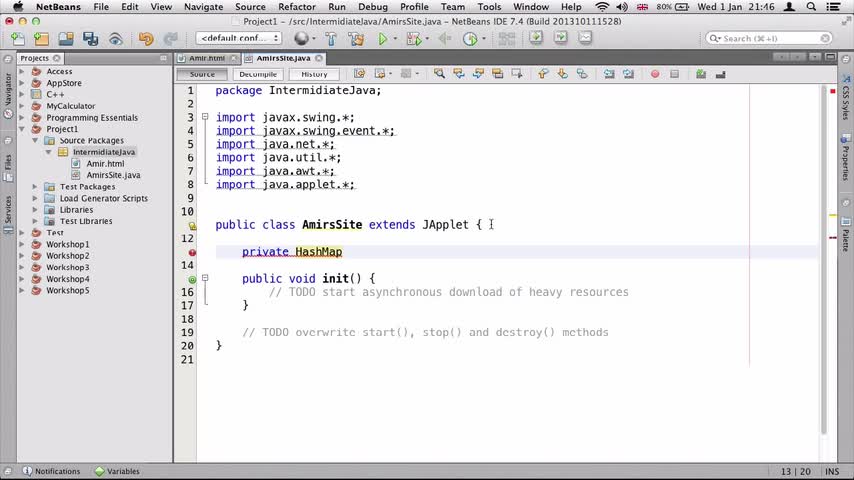854x480 pixels.
Task: Click the Wi-Fi icon in the menu bar
Action: point(602,7)
